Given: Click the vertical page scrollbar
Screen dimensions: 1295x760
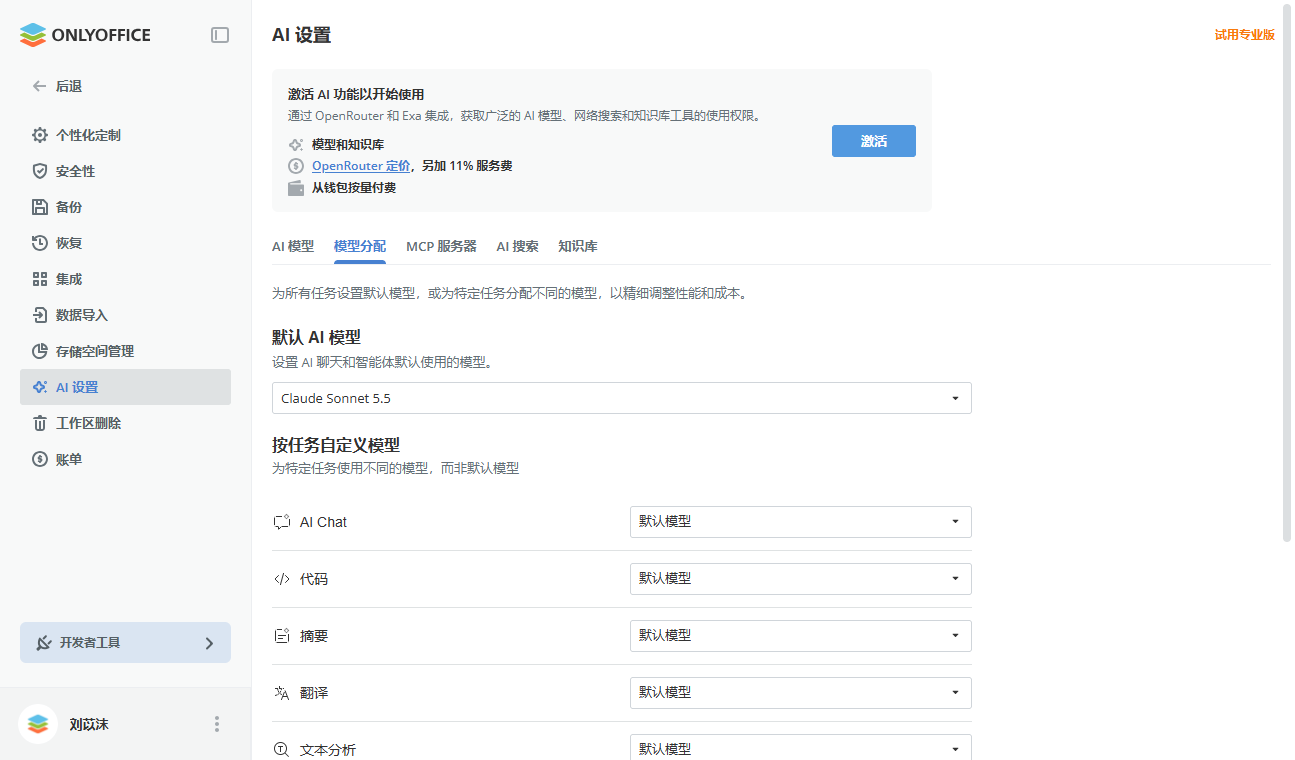Looking at the screenshot, I should 1286,273.
